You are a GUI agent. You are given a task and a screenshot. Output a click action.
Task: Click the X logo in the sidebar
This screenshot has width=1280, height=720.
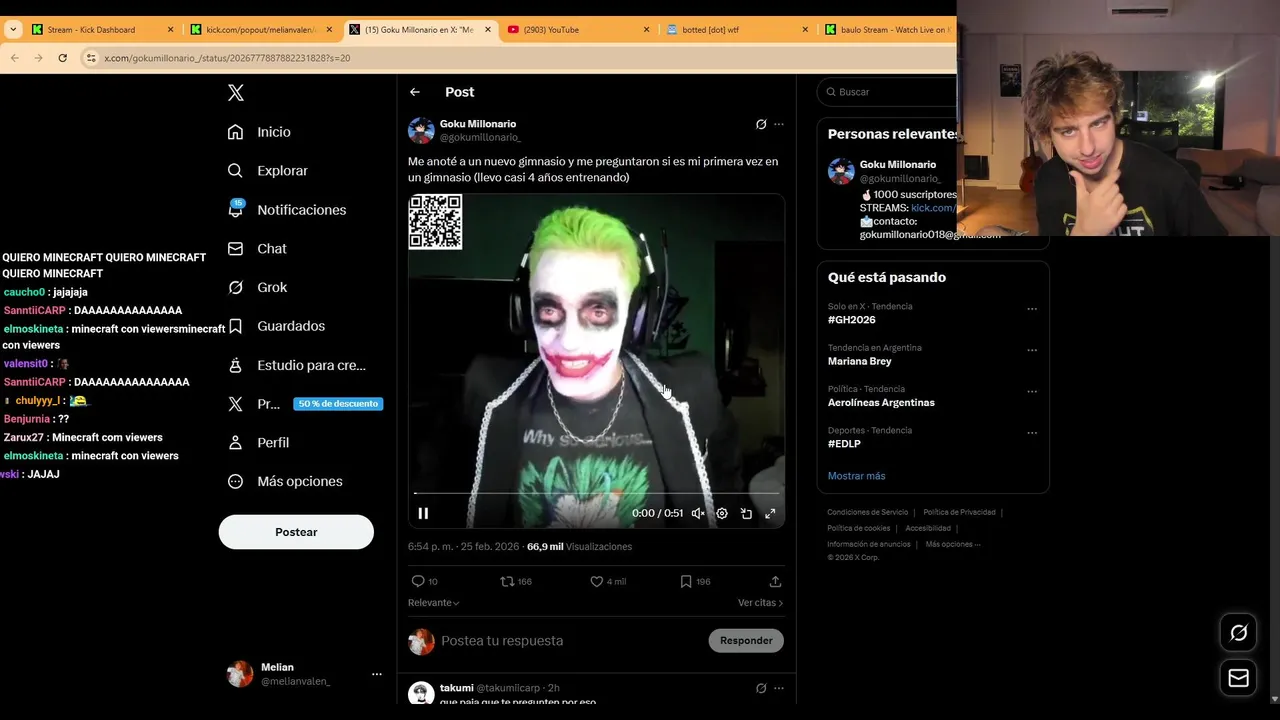(x=235, y=93)
